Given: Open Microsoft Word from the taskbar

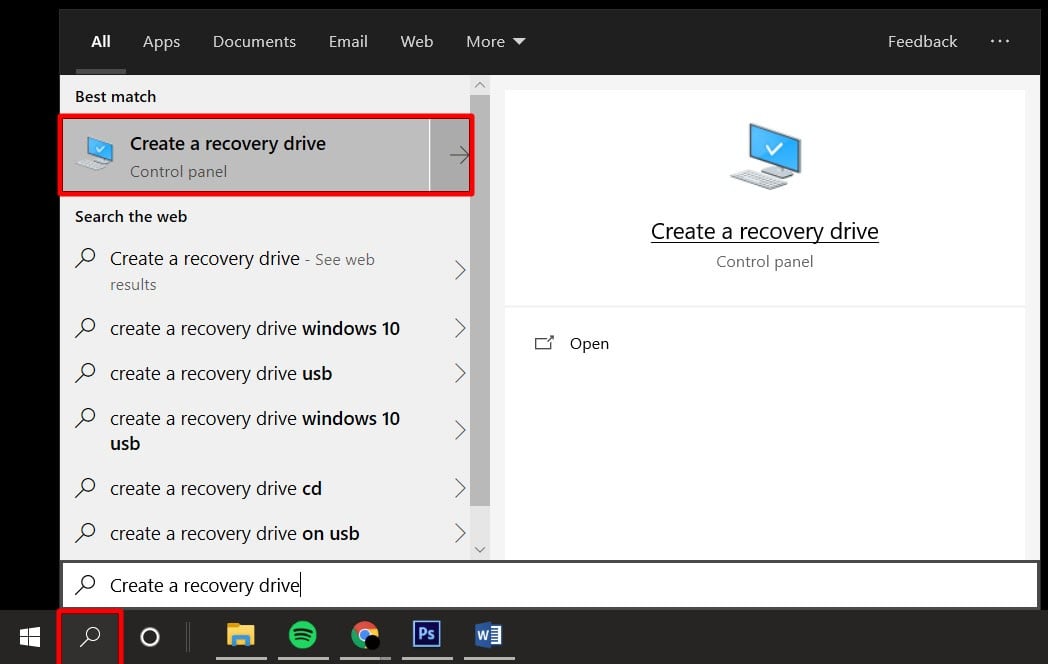Looking at the screenshot, I should tap(488, 635).
